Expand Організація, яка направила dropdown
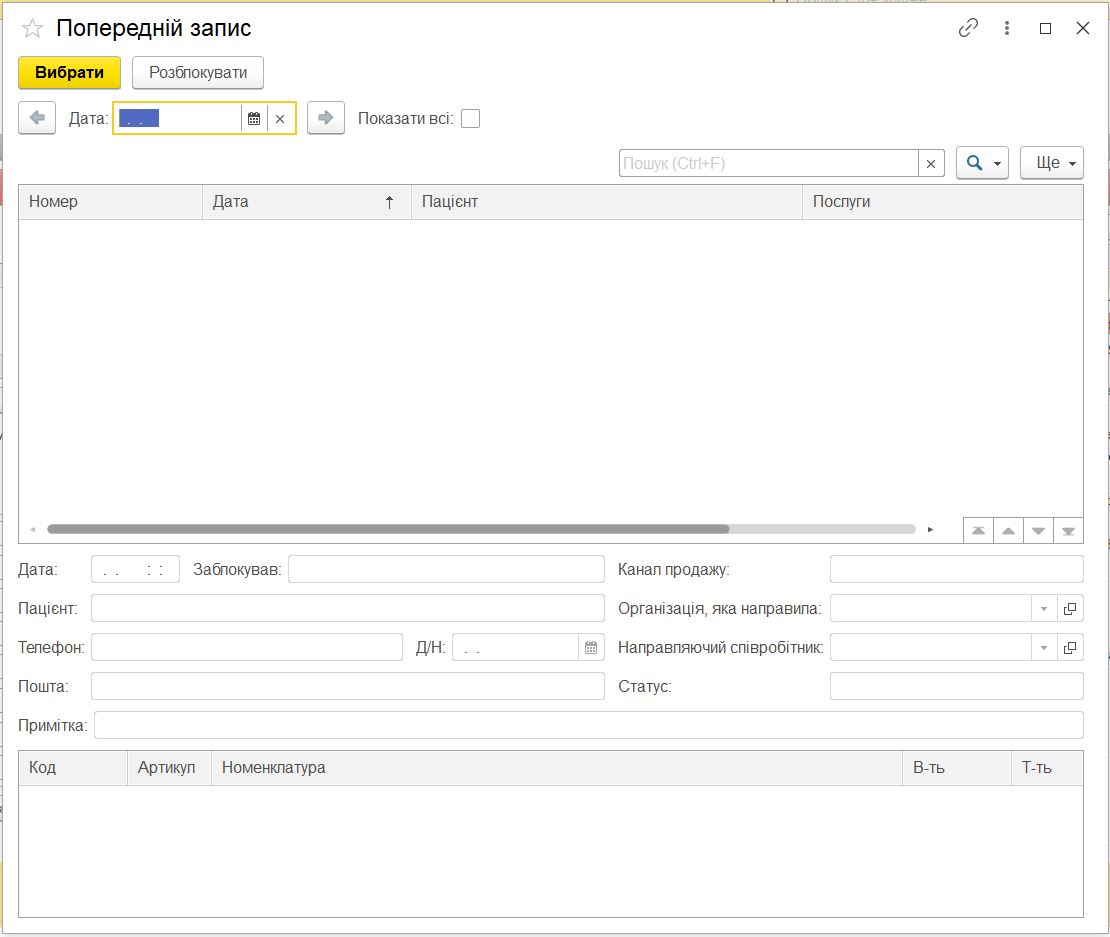This screenshot has height=937, width=1110. click(1043, 608)
